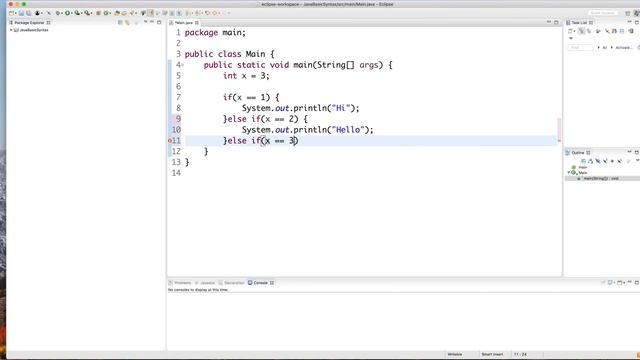This screenshot has width=640, height=360.
Task: Click New Task icon in Task List
Action: coord(570,31)
